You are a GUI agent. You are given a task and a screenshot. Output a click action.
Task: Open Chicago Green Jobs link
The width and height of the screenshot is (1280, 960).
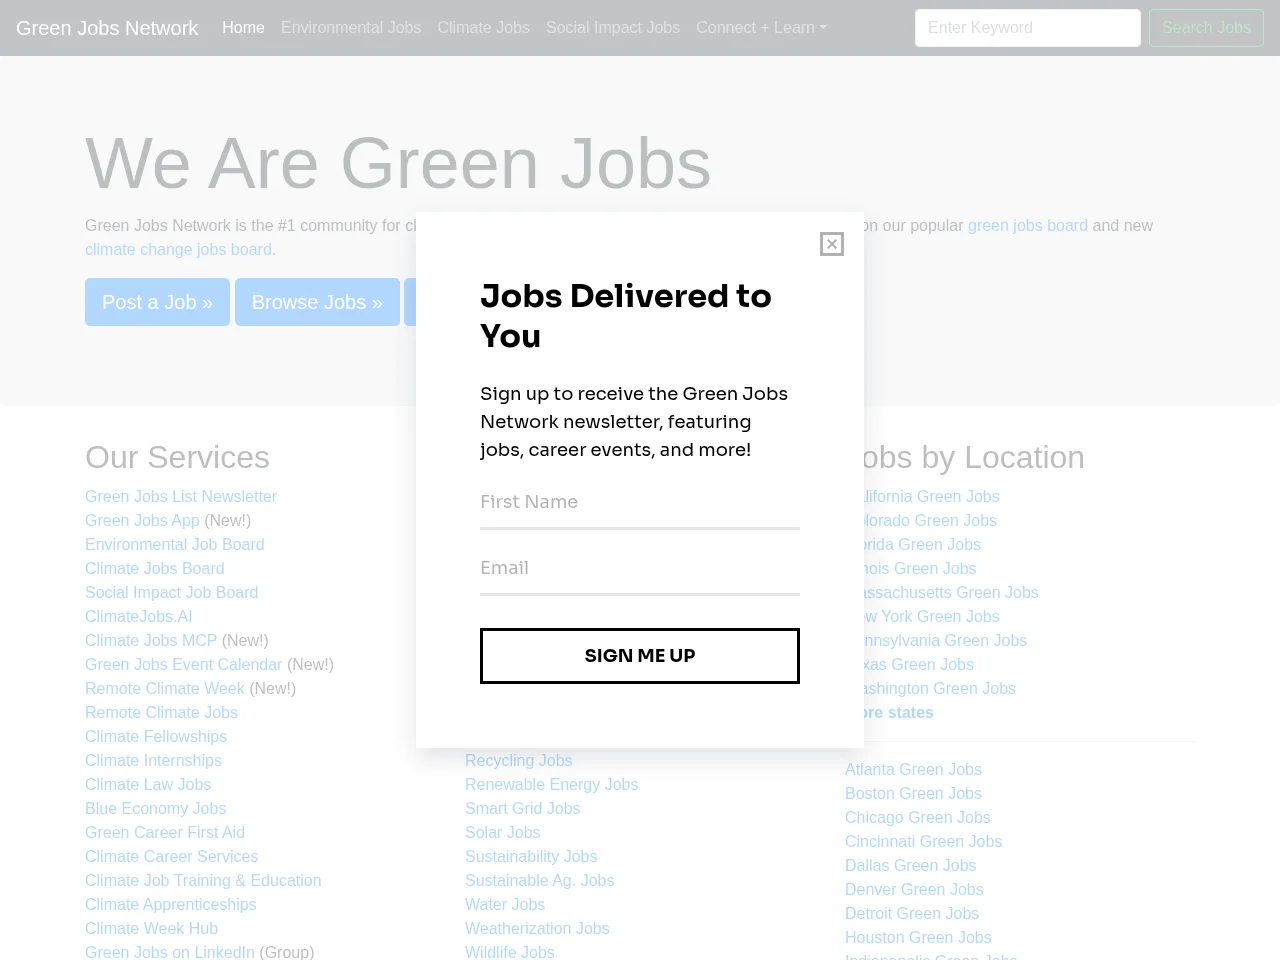(x=917, y=817)
